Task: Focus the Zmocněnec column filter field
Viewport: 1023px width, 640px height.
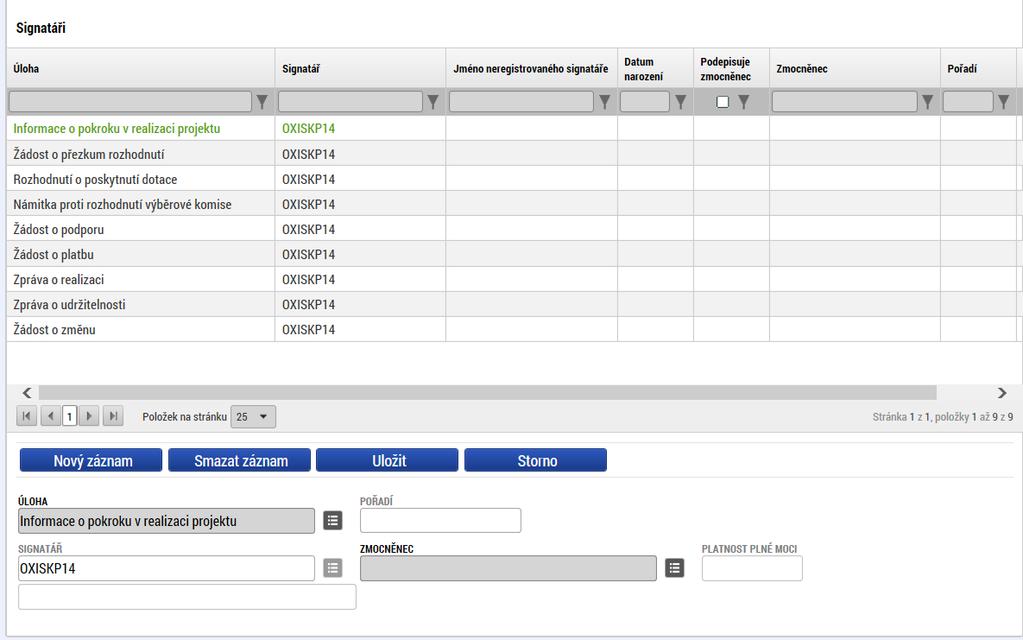Action: point(844,102)
